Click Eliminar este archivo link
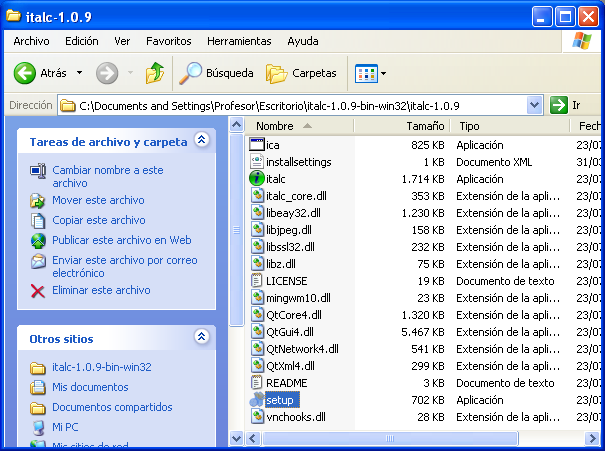 coord(101,290)
